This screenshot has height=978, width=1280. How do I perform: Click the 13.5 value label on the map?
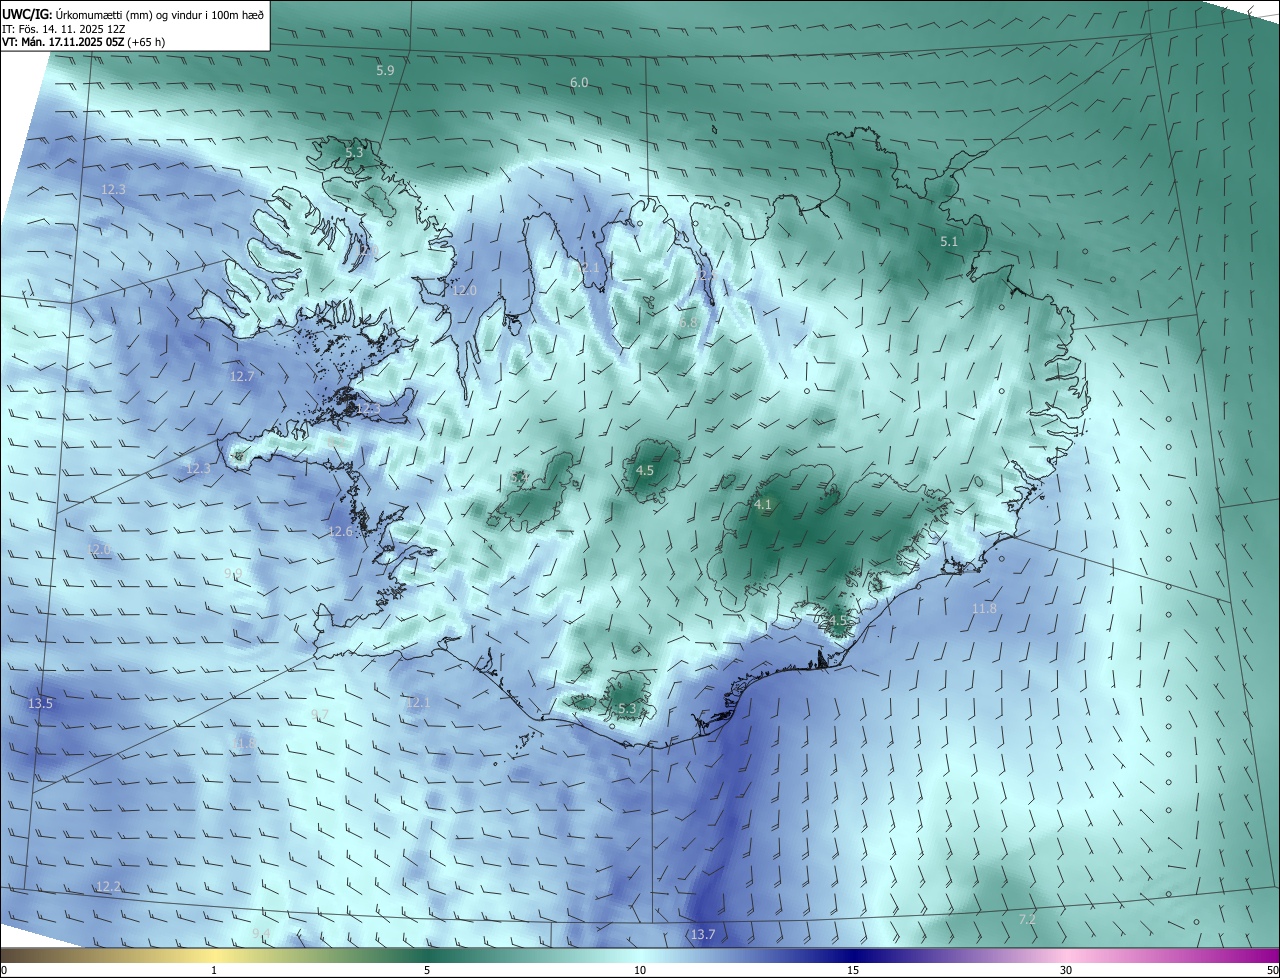click(x=40, y=704)
